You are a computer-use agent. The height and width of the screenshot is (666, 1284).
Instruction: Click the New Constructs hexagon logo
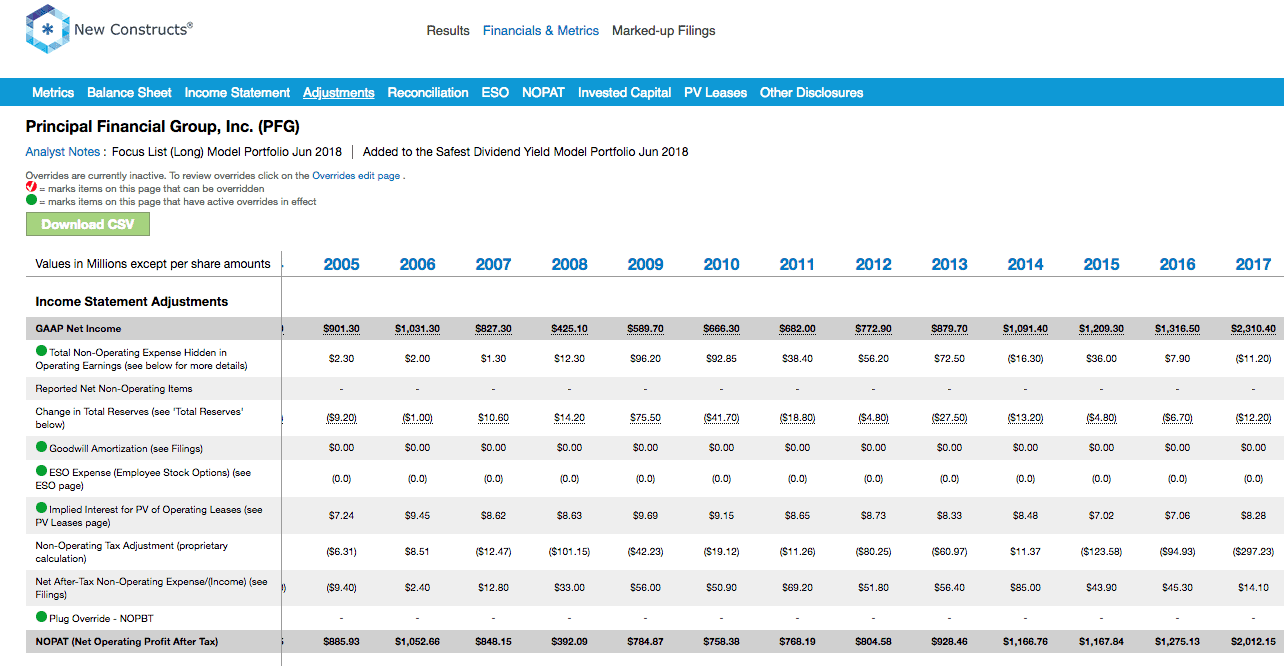click(x=47, y=29)
